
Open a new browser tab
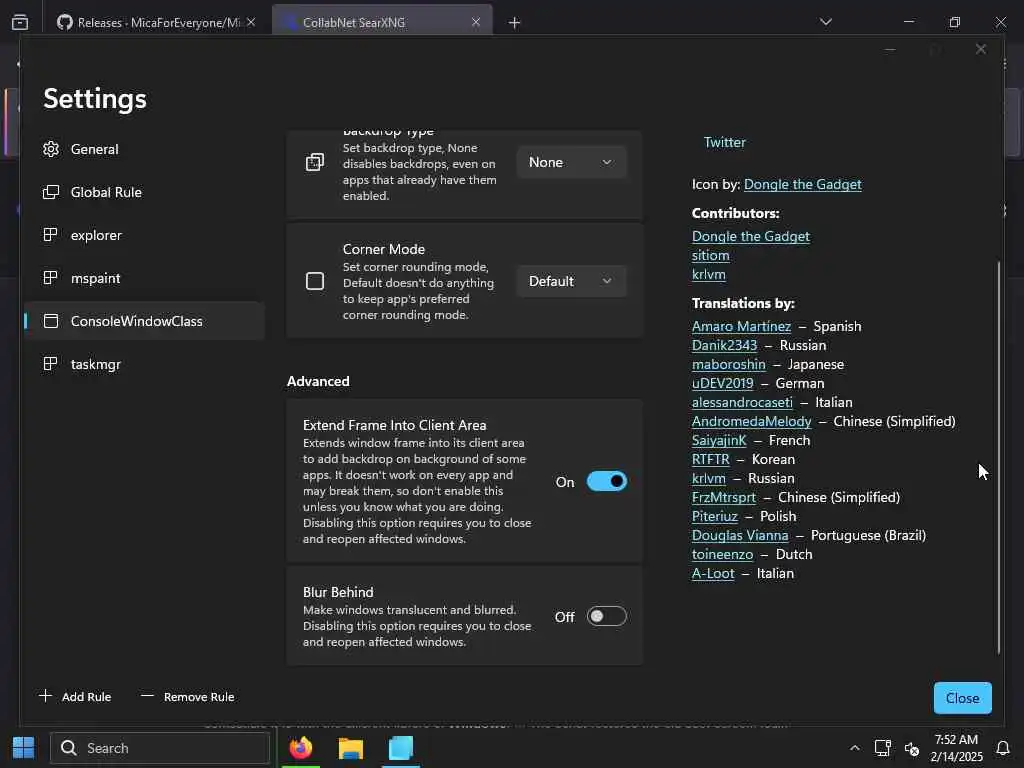click(515, 23)
